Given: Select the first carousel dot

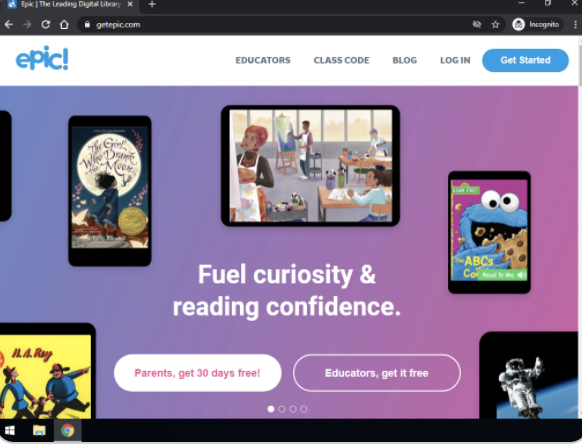Looking at the screenshot, I should coord(271,409).
